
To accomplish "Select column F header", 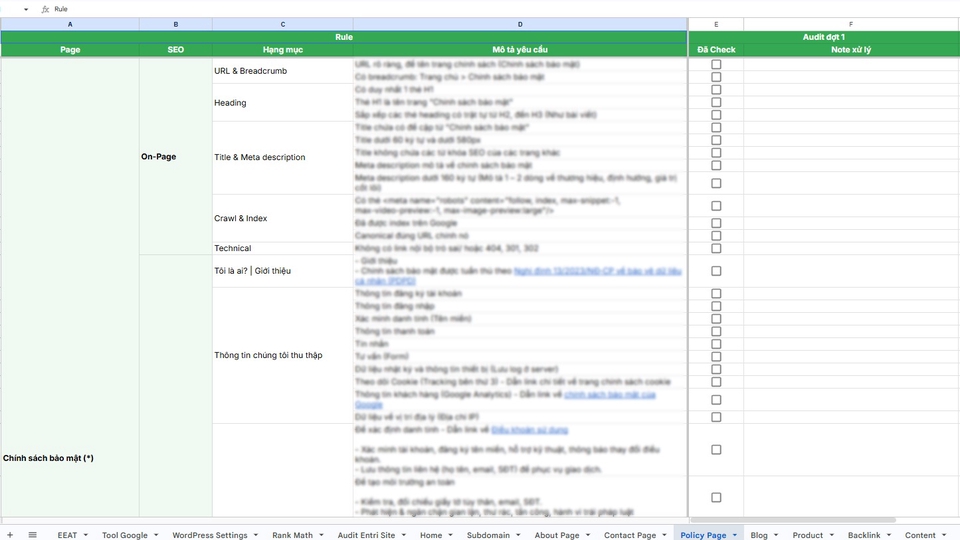I will tap(851, 24).
